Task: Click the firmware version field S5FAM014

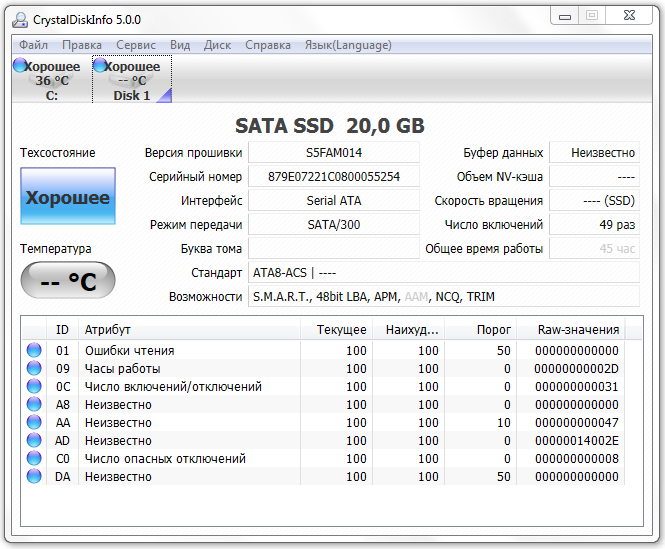Action: 334,153
